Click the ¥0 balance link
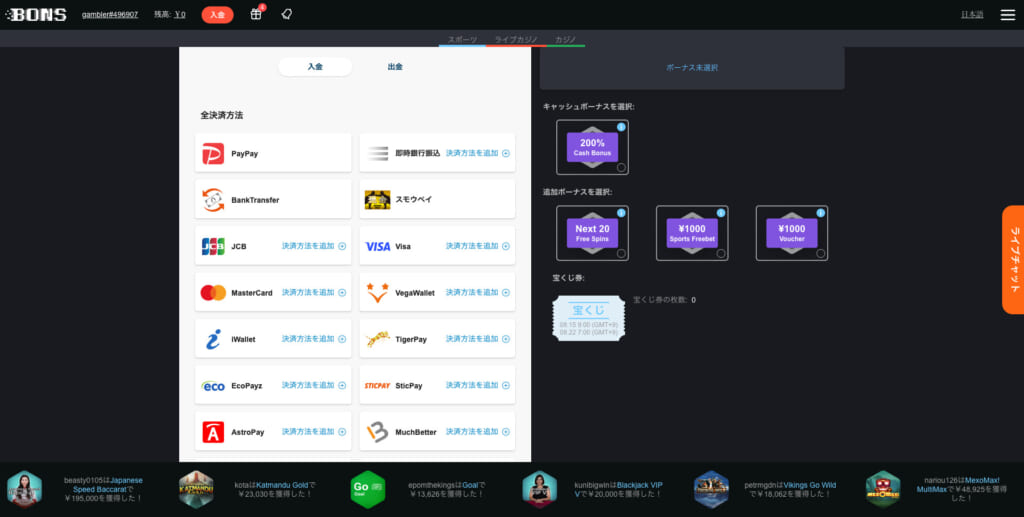This screenshot has width=1024, height=517. point(180,14)
